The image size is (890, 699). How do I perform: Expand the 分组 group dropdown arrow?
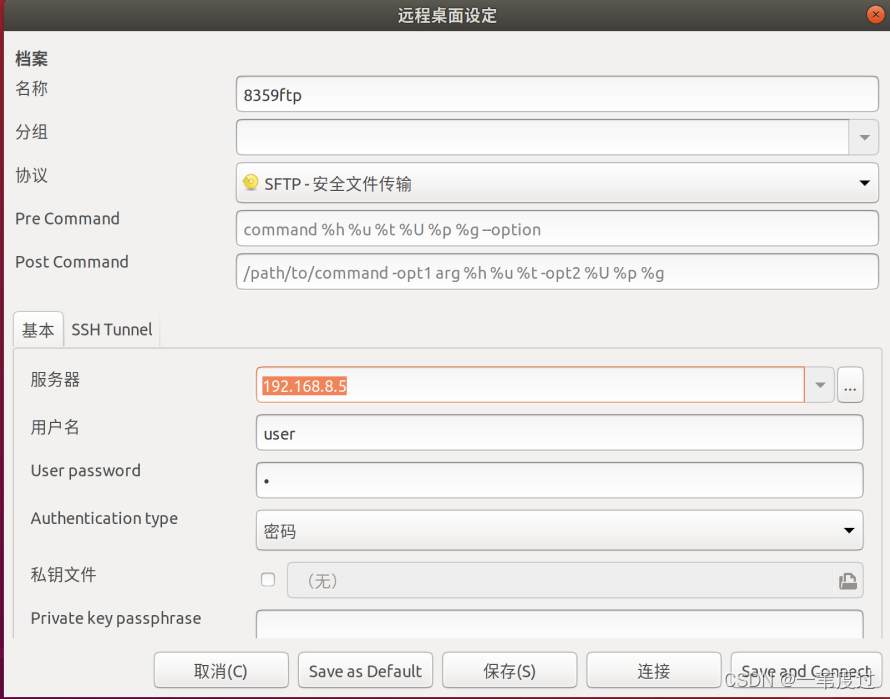pos(864,137)
